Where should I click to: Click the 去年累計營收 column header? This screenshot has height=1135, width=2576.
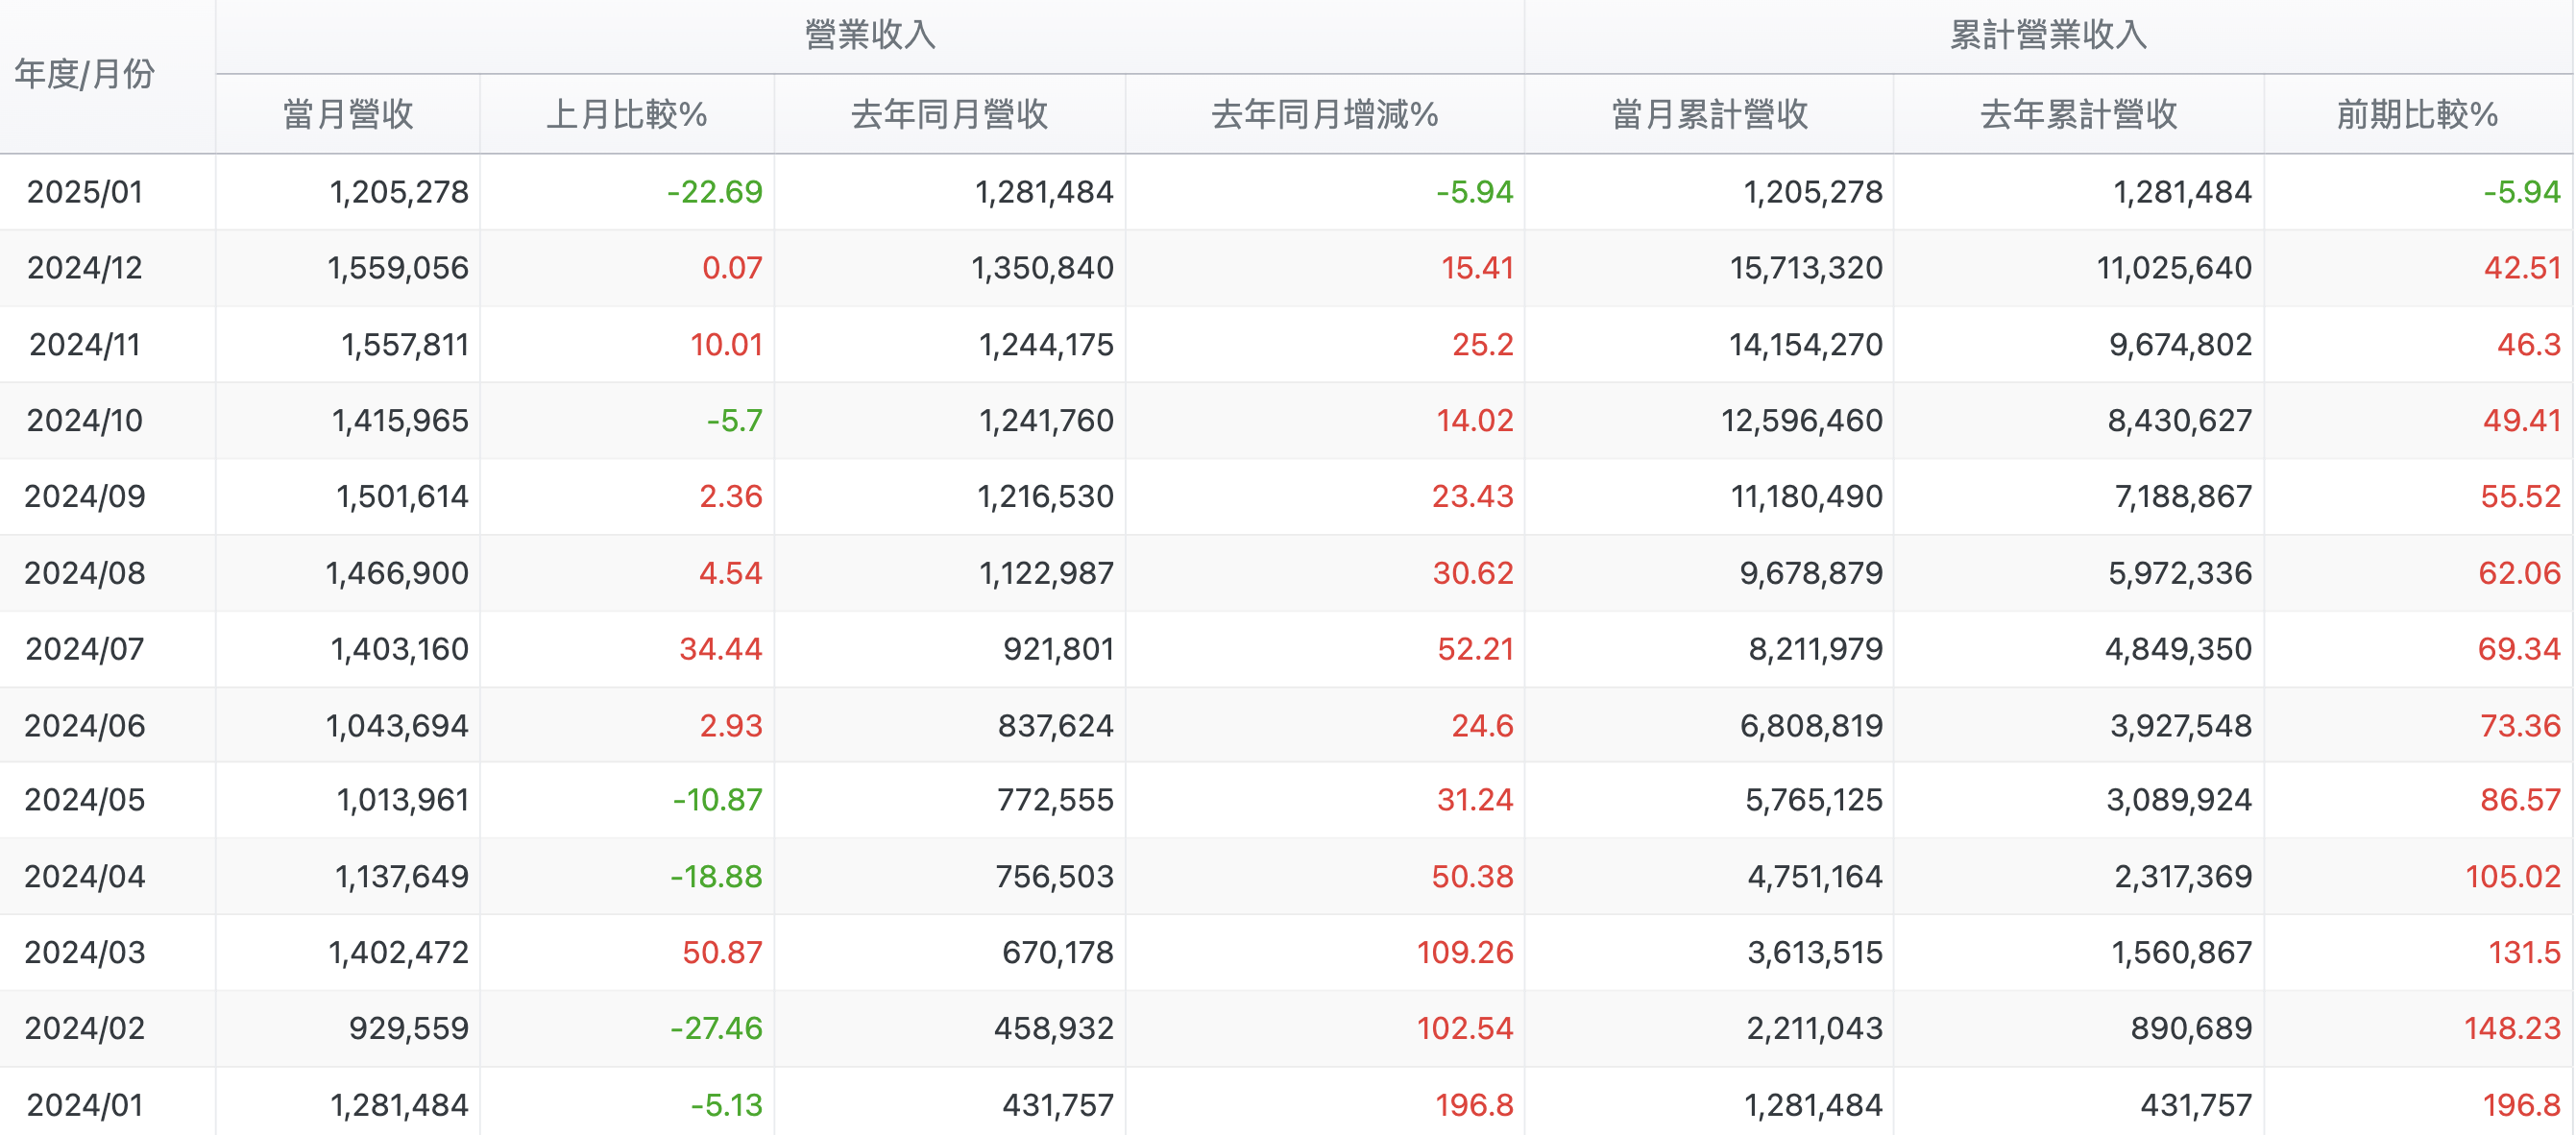pos(2078,114)
